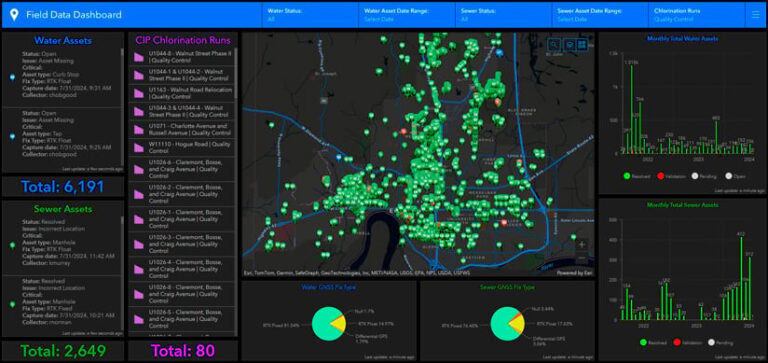Click the Total: 6,191 water assets indicator
The image size is (768, 363).
click(62, 187)
